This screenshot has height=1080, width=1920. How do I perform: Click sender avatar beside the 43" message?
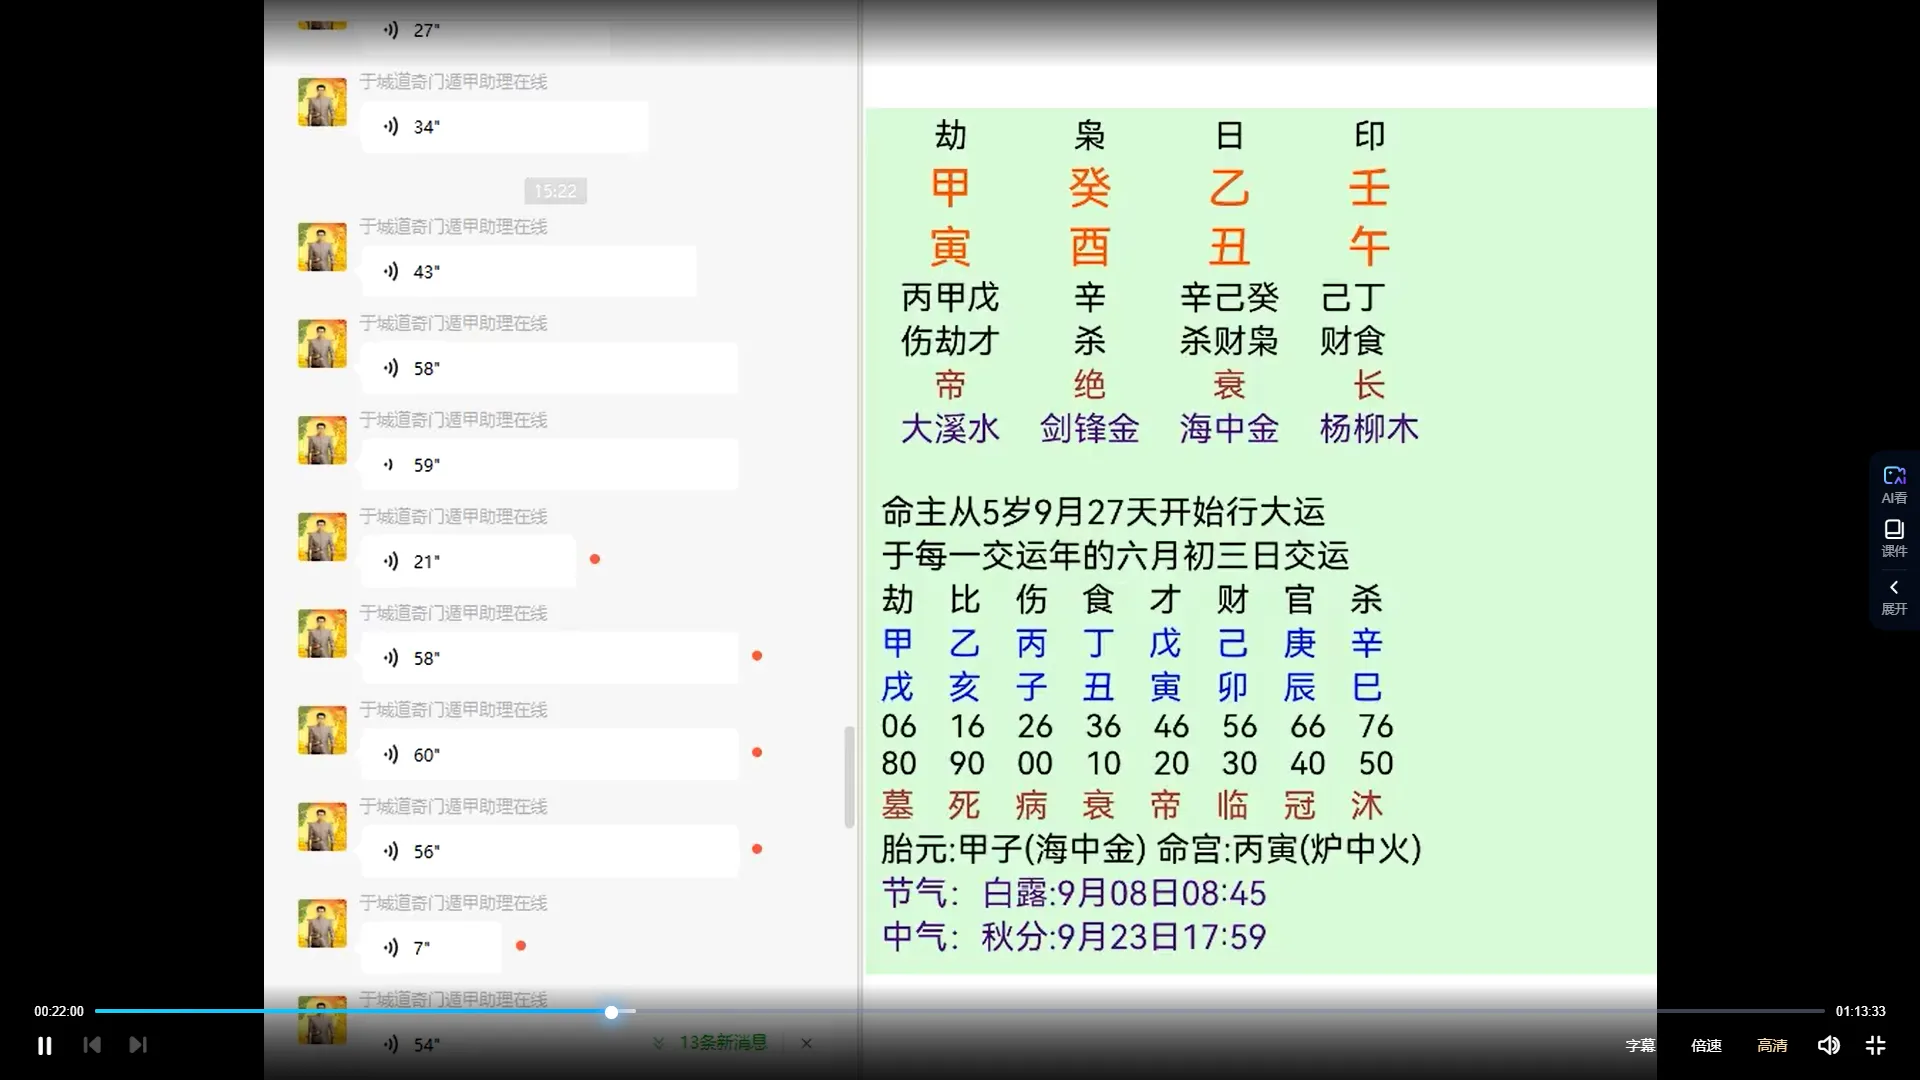pos(322,247)
